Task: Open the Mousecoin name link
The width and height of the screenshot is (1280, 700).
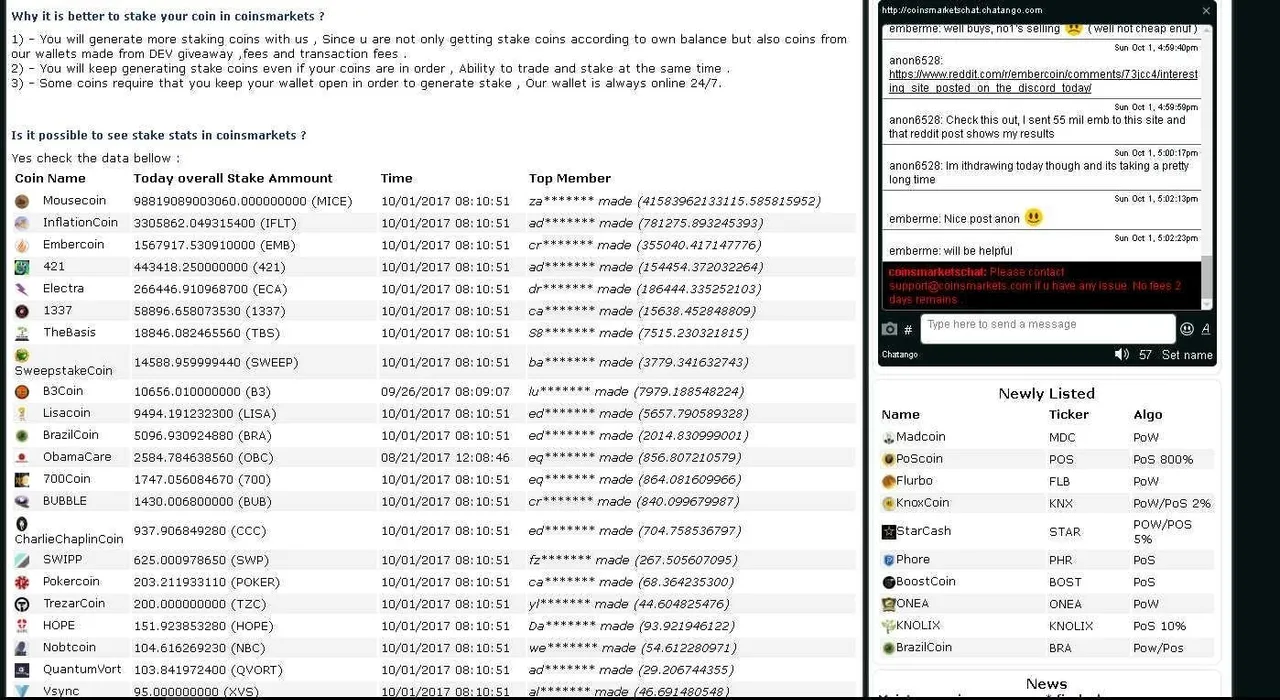Action: click(x=74, y=201)
